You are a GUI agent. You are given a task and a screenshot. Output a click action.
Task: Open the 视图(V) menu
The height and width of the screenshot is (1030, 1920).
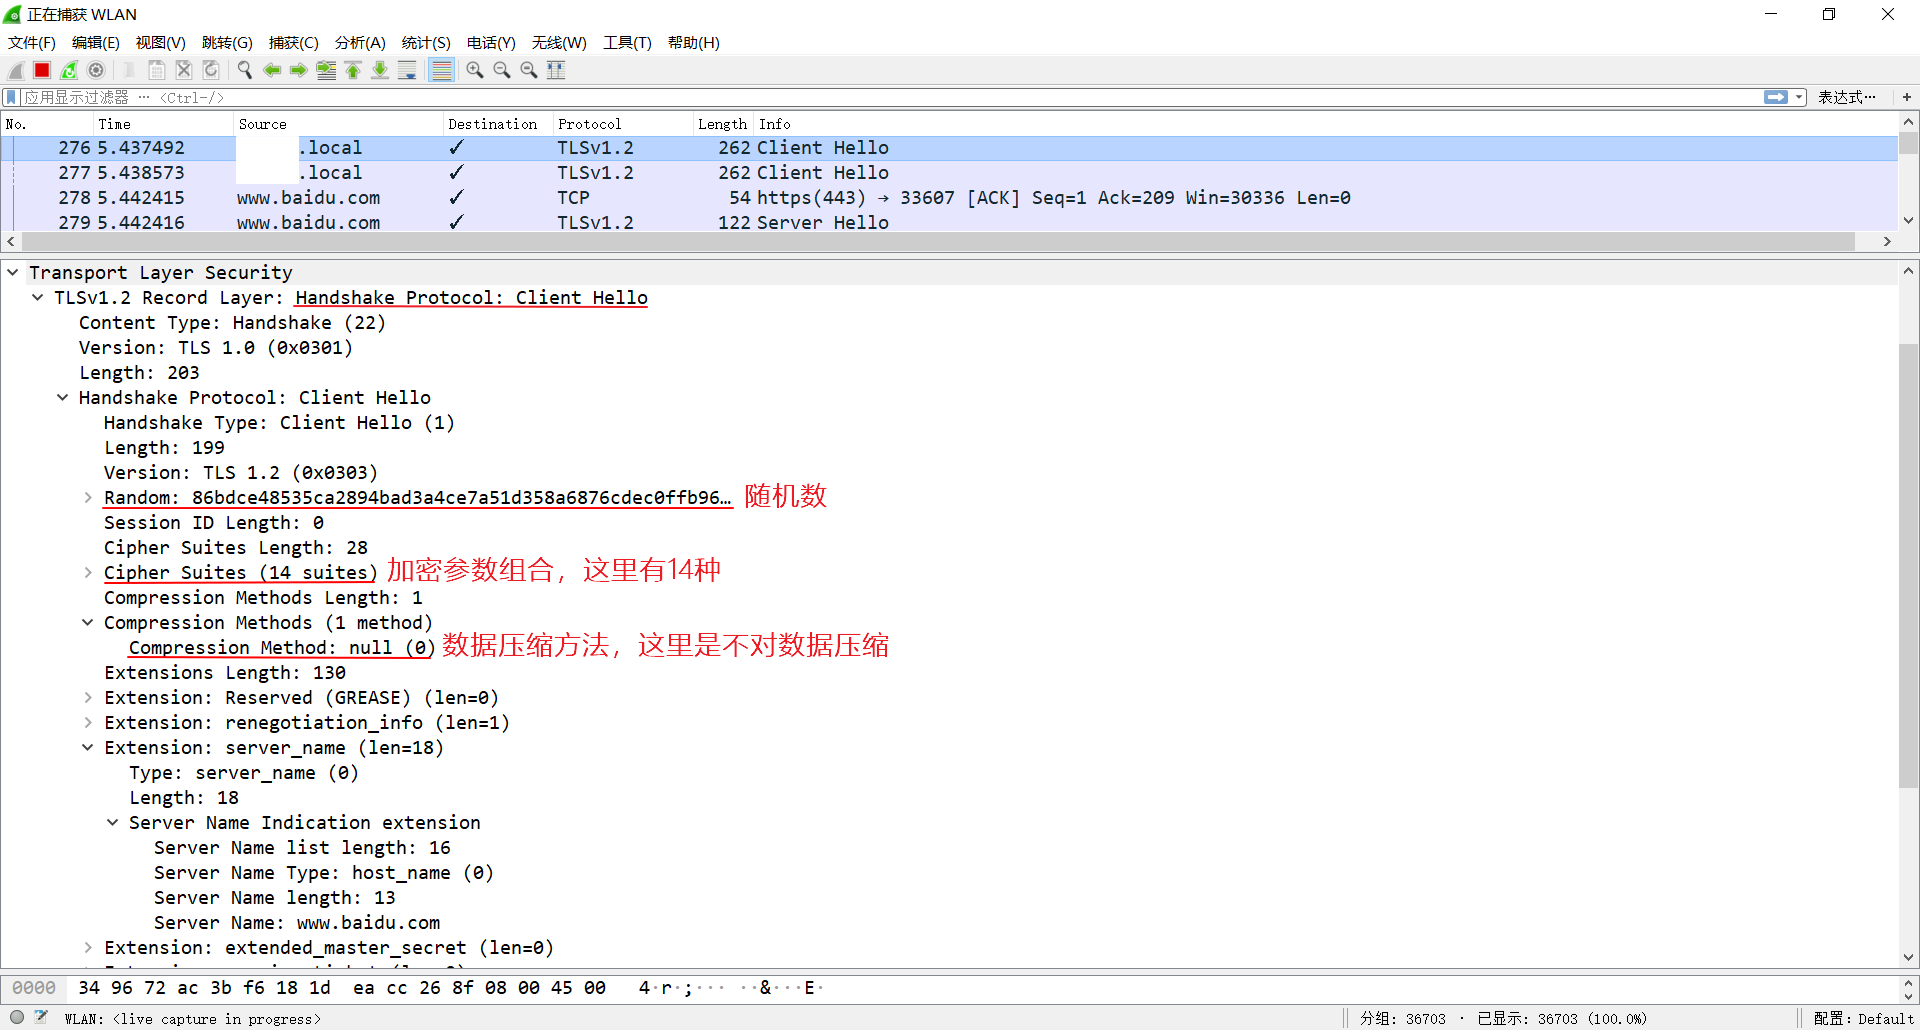(161, 43)
